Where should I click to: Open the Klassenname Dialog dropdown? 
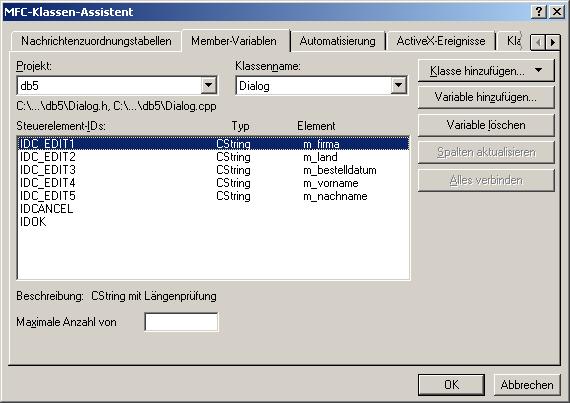click(398, 85)
